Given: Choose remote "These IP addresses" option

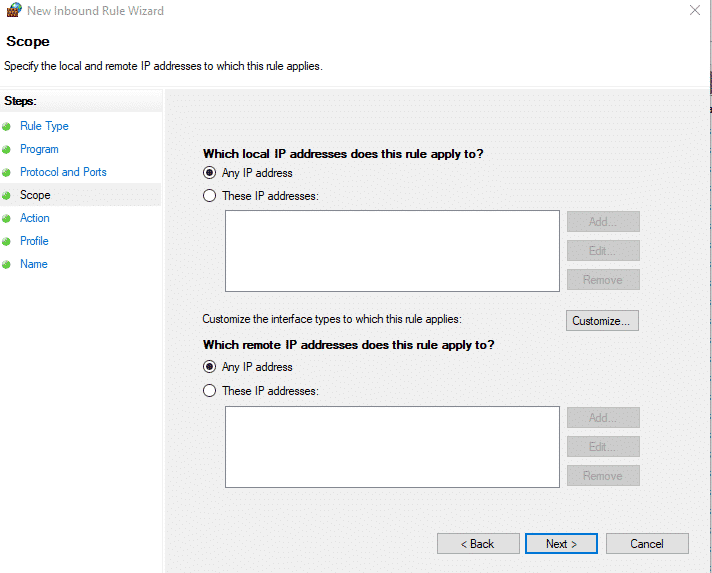Looking at the screenshot, I should [209, 391].
